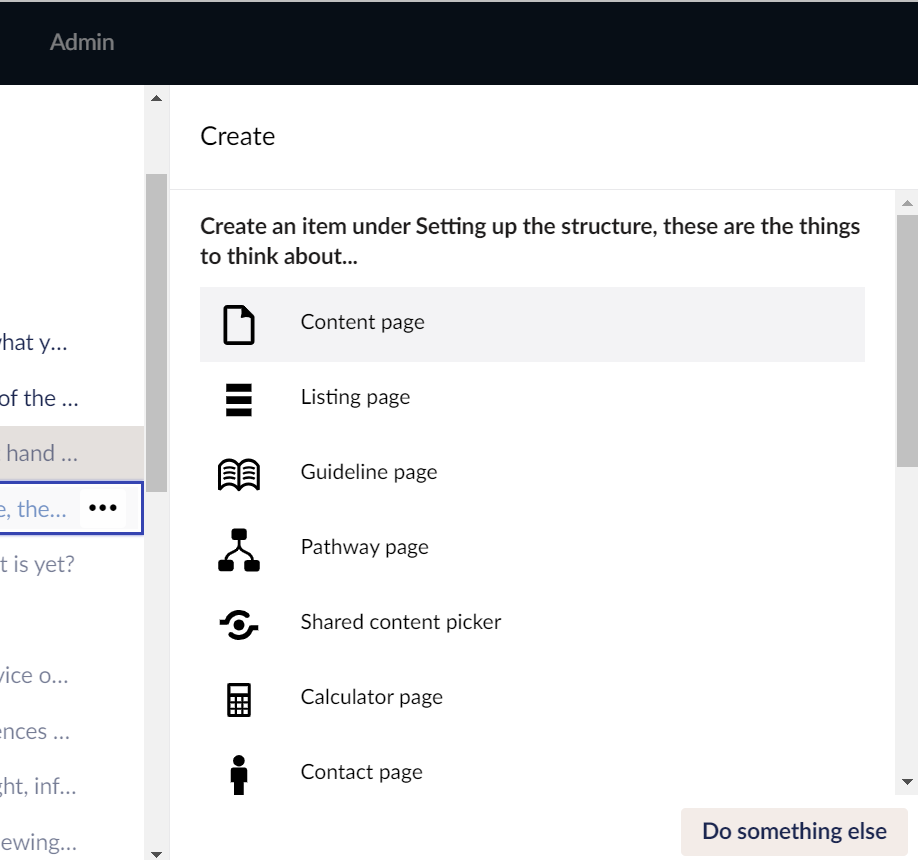Click the tree panel scrollbar up arrow
Viewport: 918px width, 860px height.
point(156,98)
